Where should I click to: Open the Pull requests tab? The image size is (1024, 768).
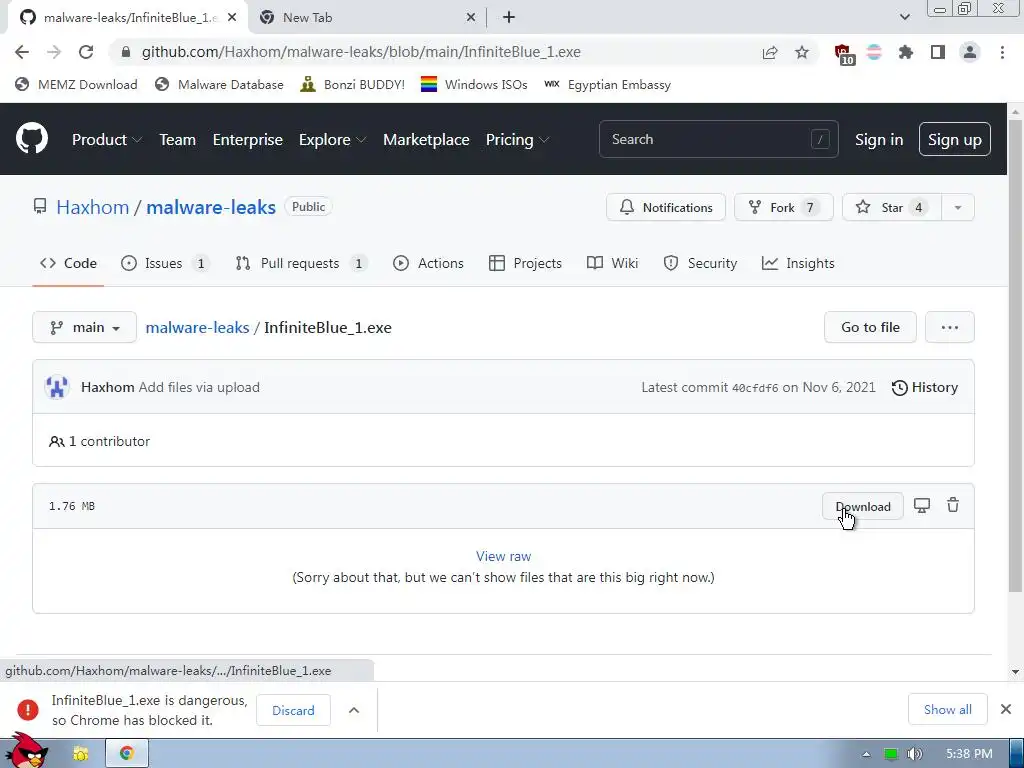click(300, 263)
